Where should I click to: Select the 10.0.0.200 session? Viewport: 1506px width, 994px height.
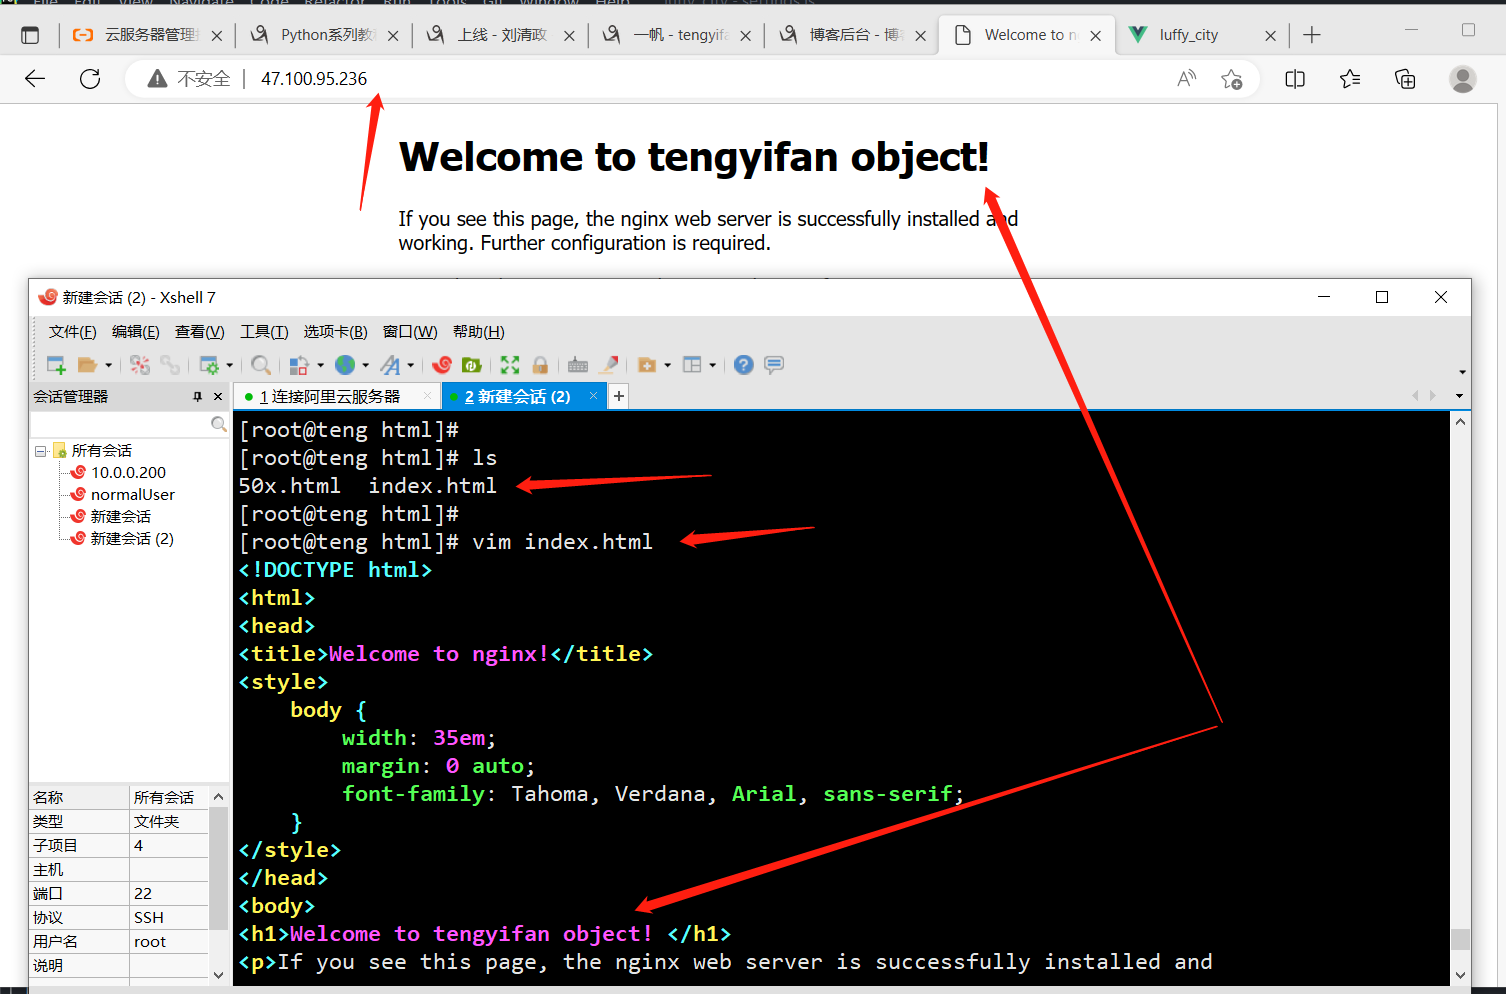coord(128,473)
